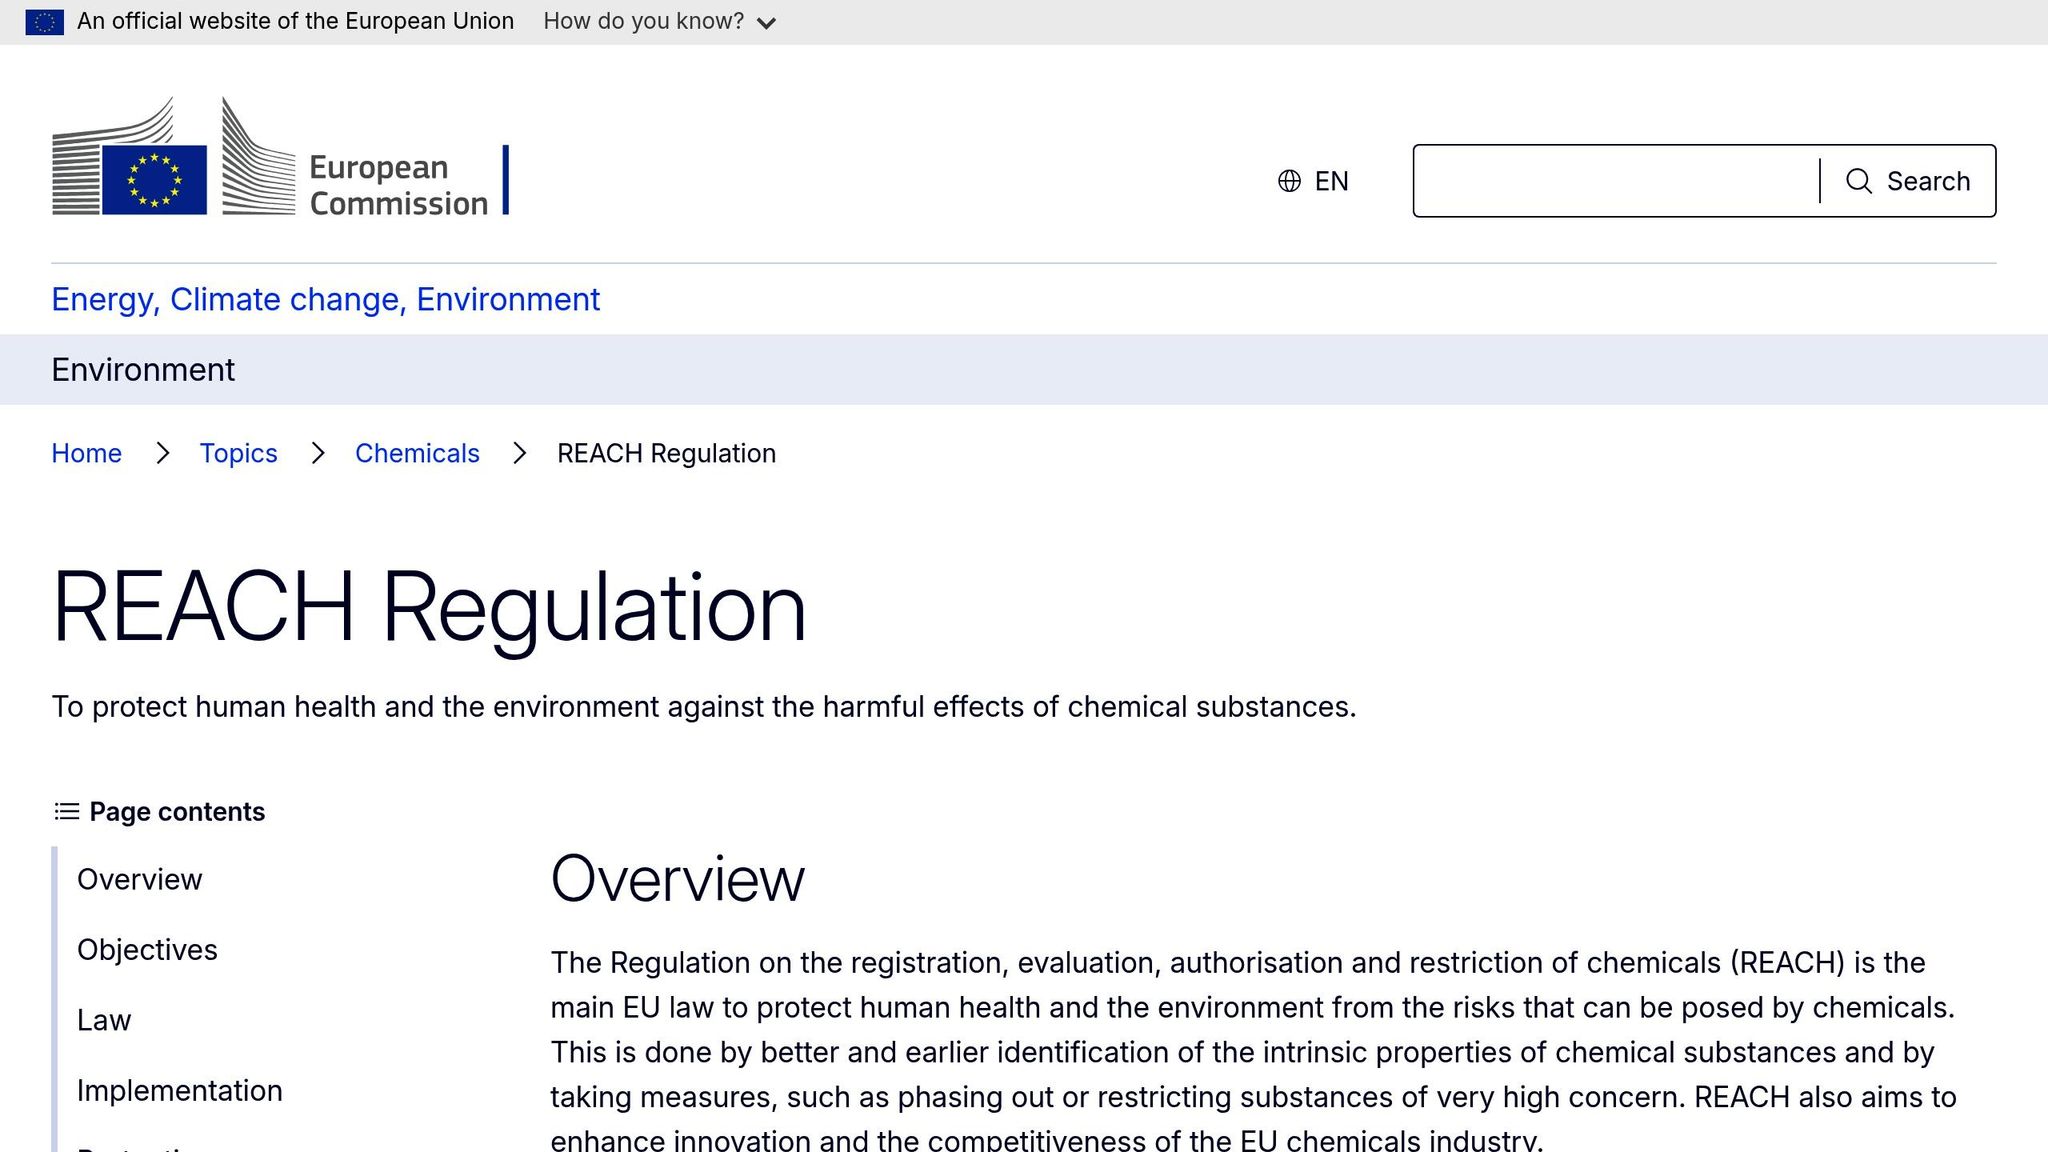
Task: Click the Environment site heading
Action: [143, 370]
